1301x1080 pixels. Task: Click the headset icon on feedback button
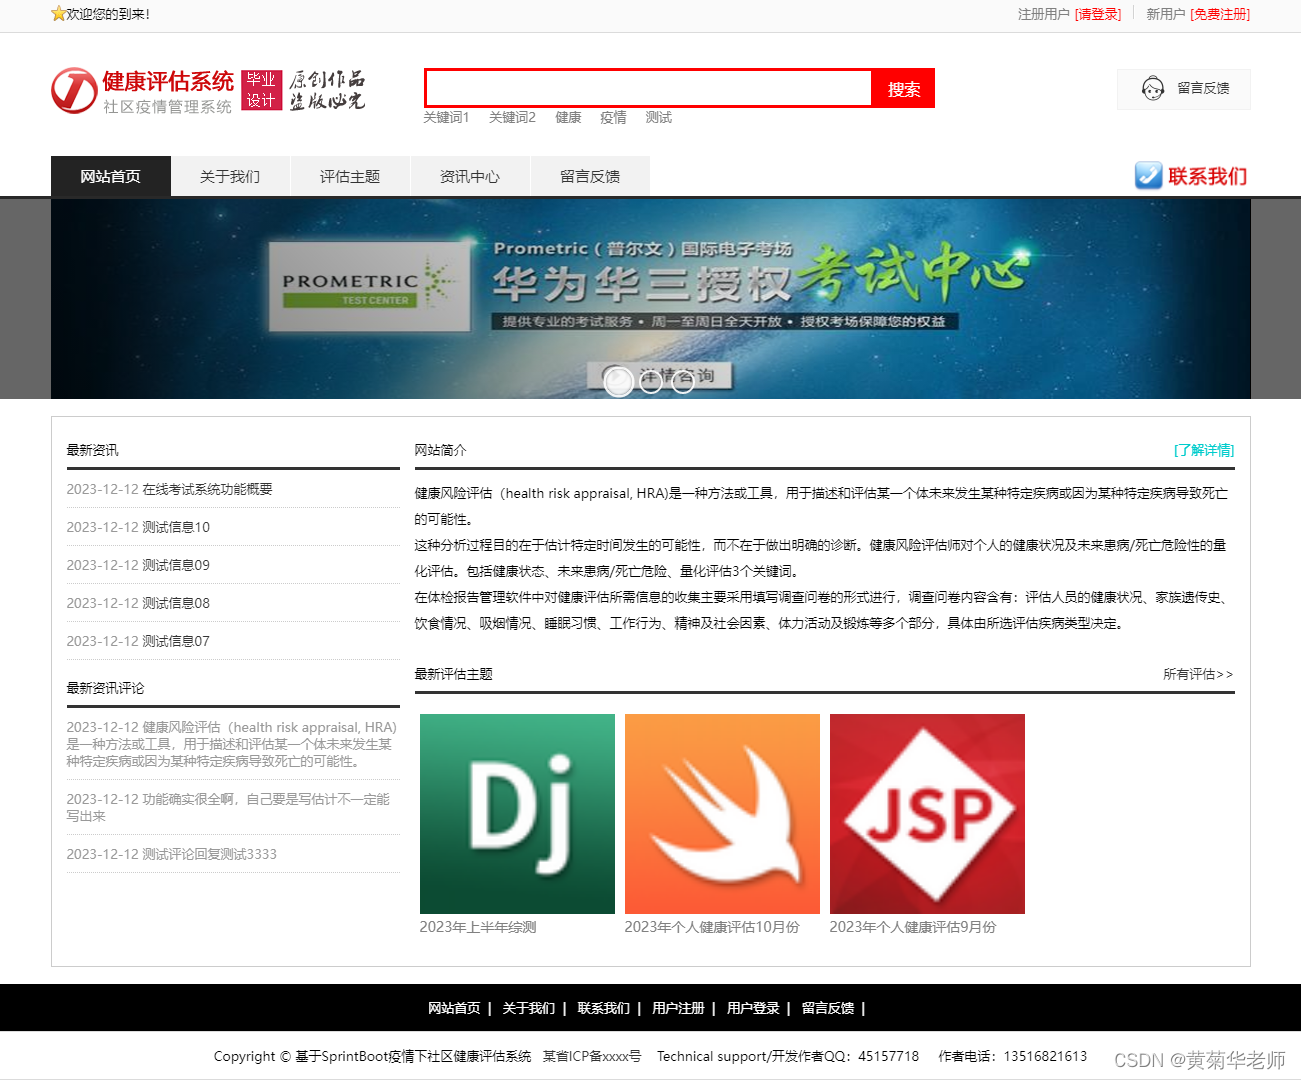tap(1153, 89)
